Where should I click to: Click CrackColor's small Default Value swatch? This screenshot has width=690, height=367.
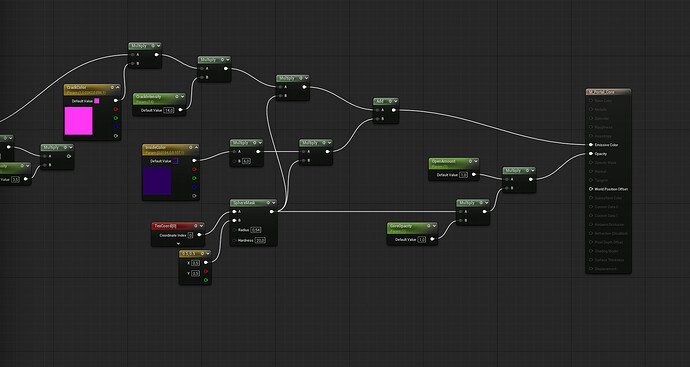tap(97, 101)
